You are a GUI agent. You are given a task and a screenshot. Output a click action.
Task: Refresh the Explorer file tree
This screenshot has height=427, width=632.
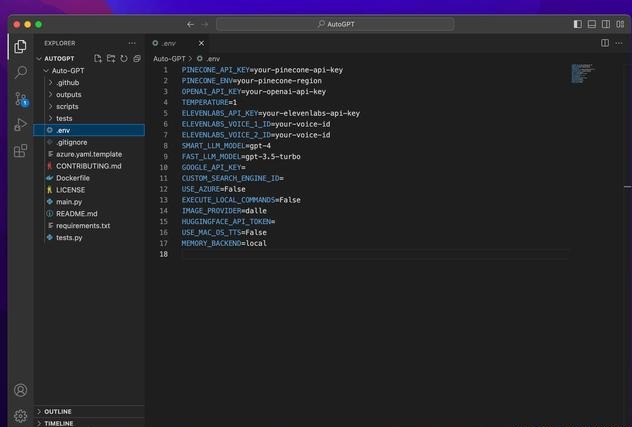(124, 59)
